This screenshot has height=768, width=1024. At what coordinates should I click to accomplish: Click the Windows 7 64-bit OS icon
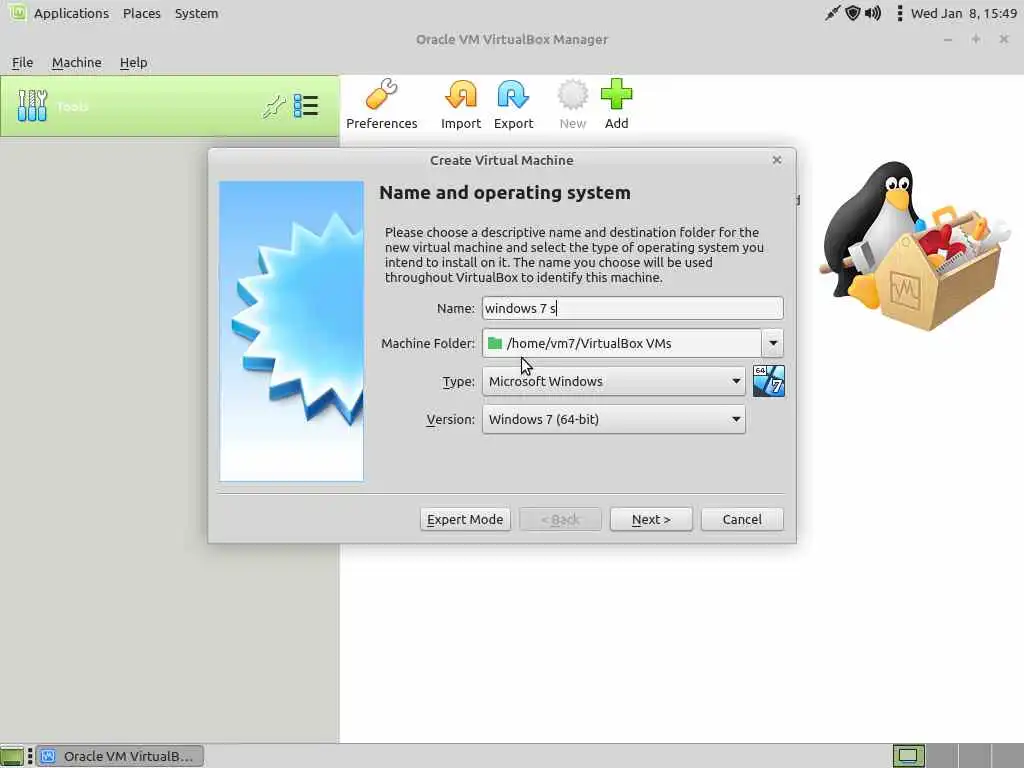[769, 381]
